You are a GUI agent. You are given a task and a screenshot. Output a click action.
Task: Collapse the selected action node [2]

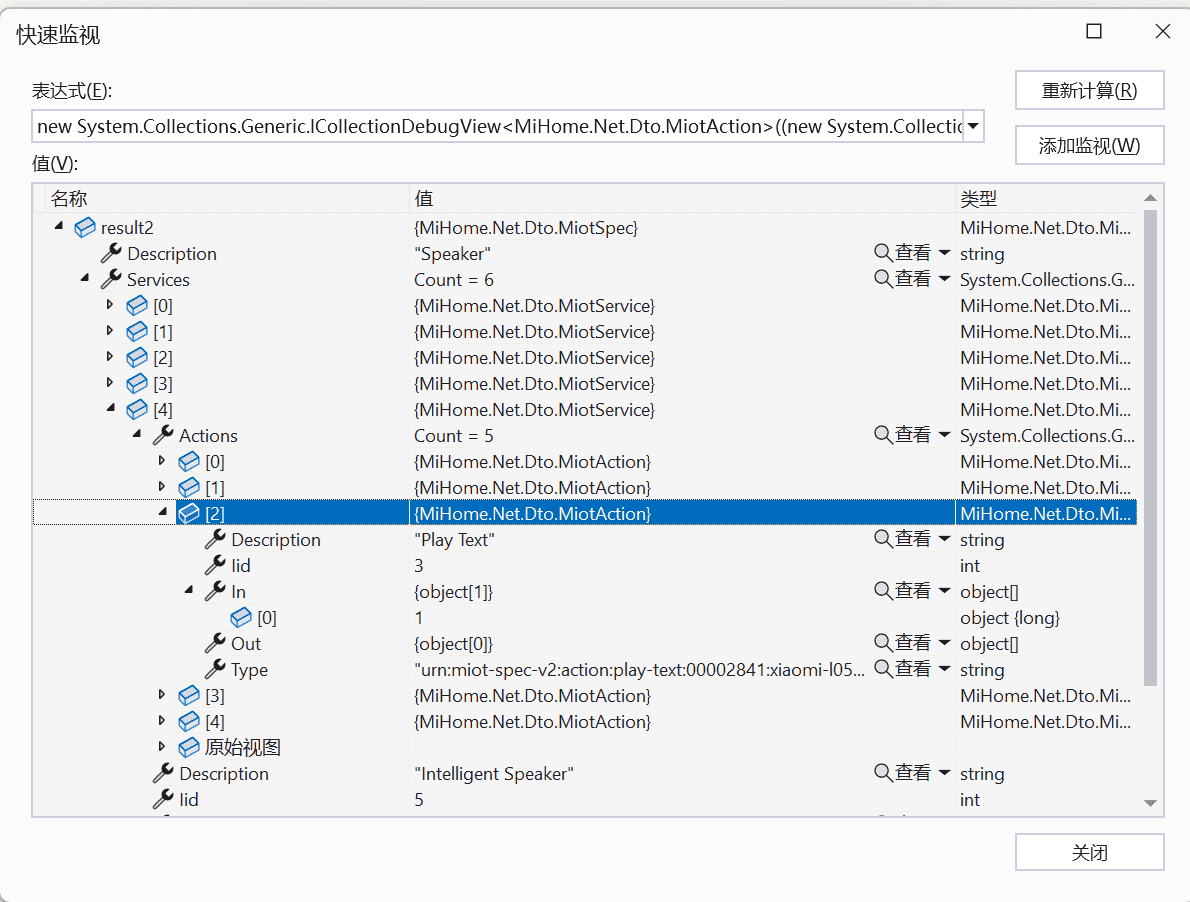click(160, 512)
